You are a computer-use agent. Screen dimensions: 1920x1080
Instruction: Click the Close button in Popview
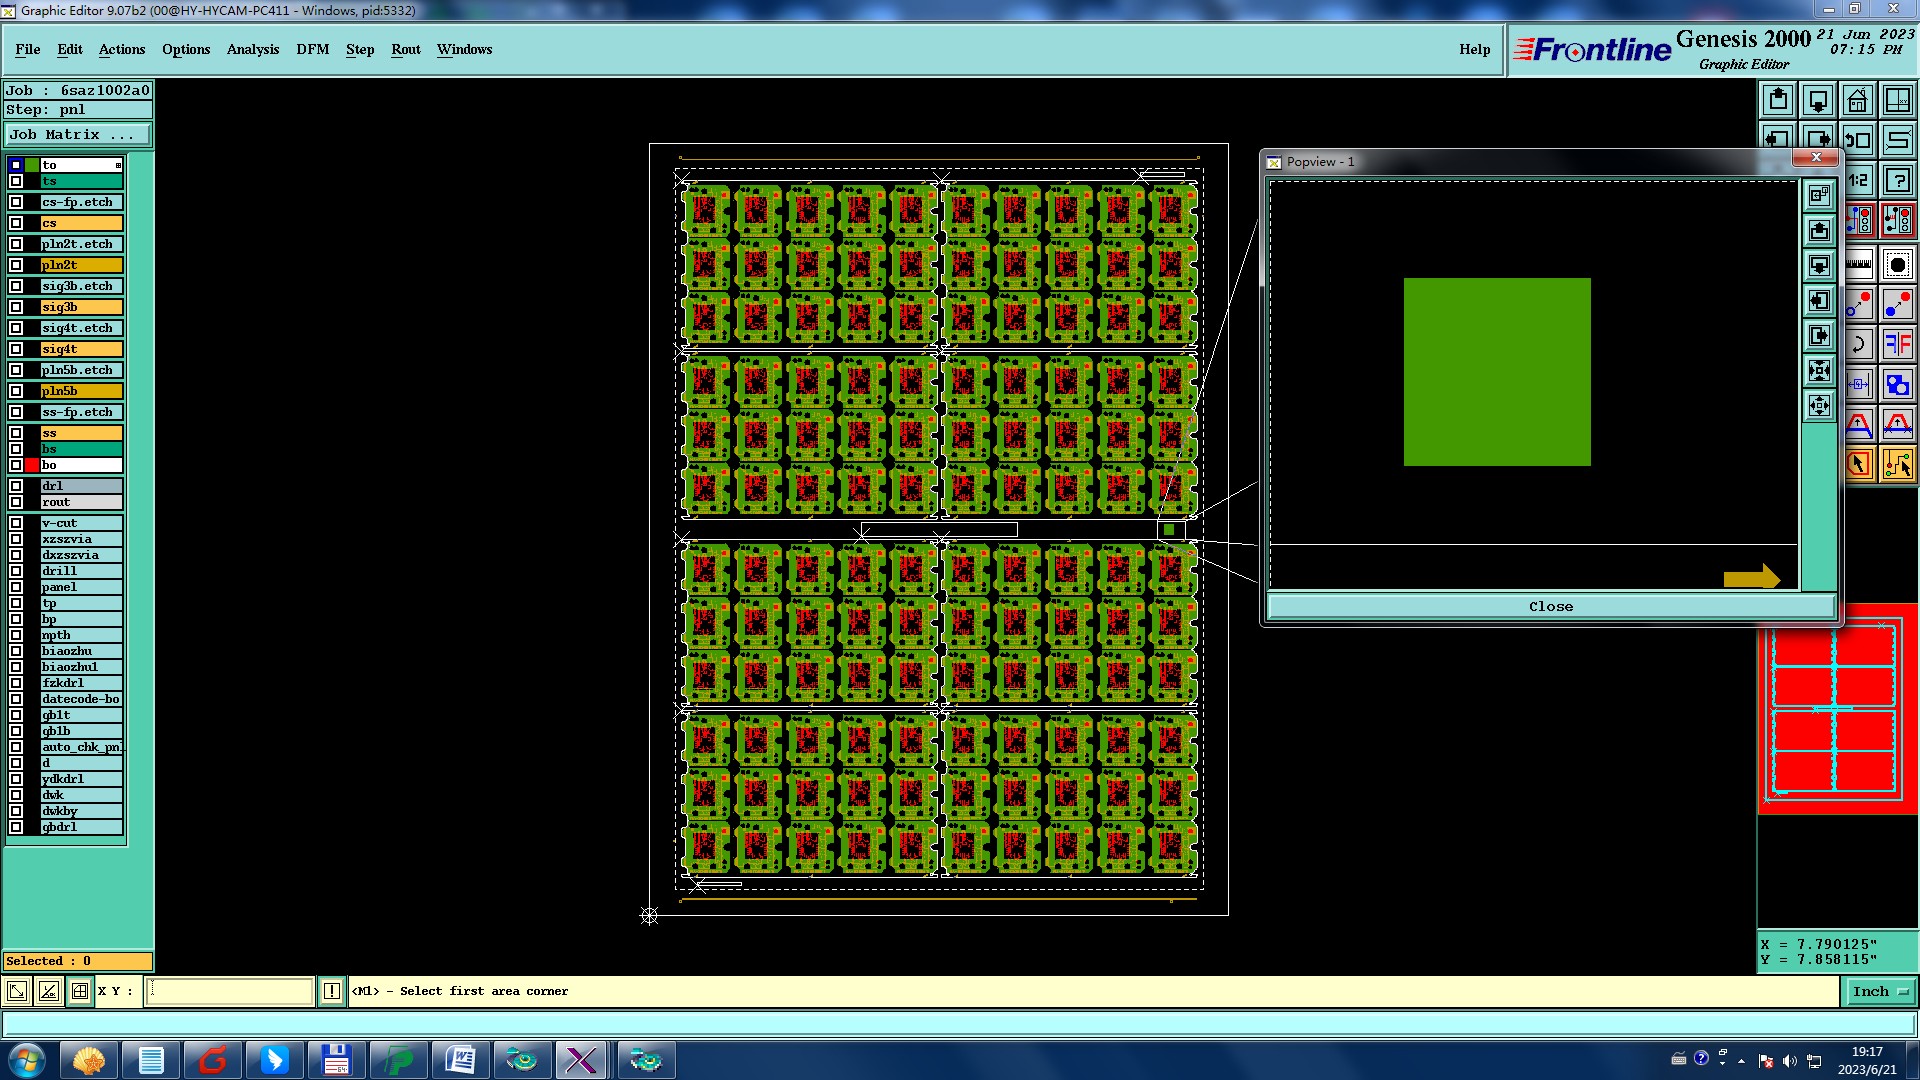point(1550,606)
